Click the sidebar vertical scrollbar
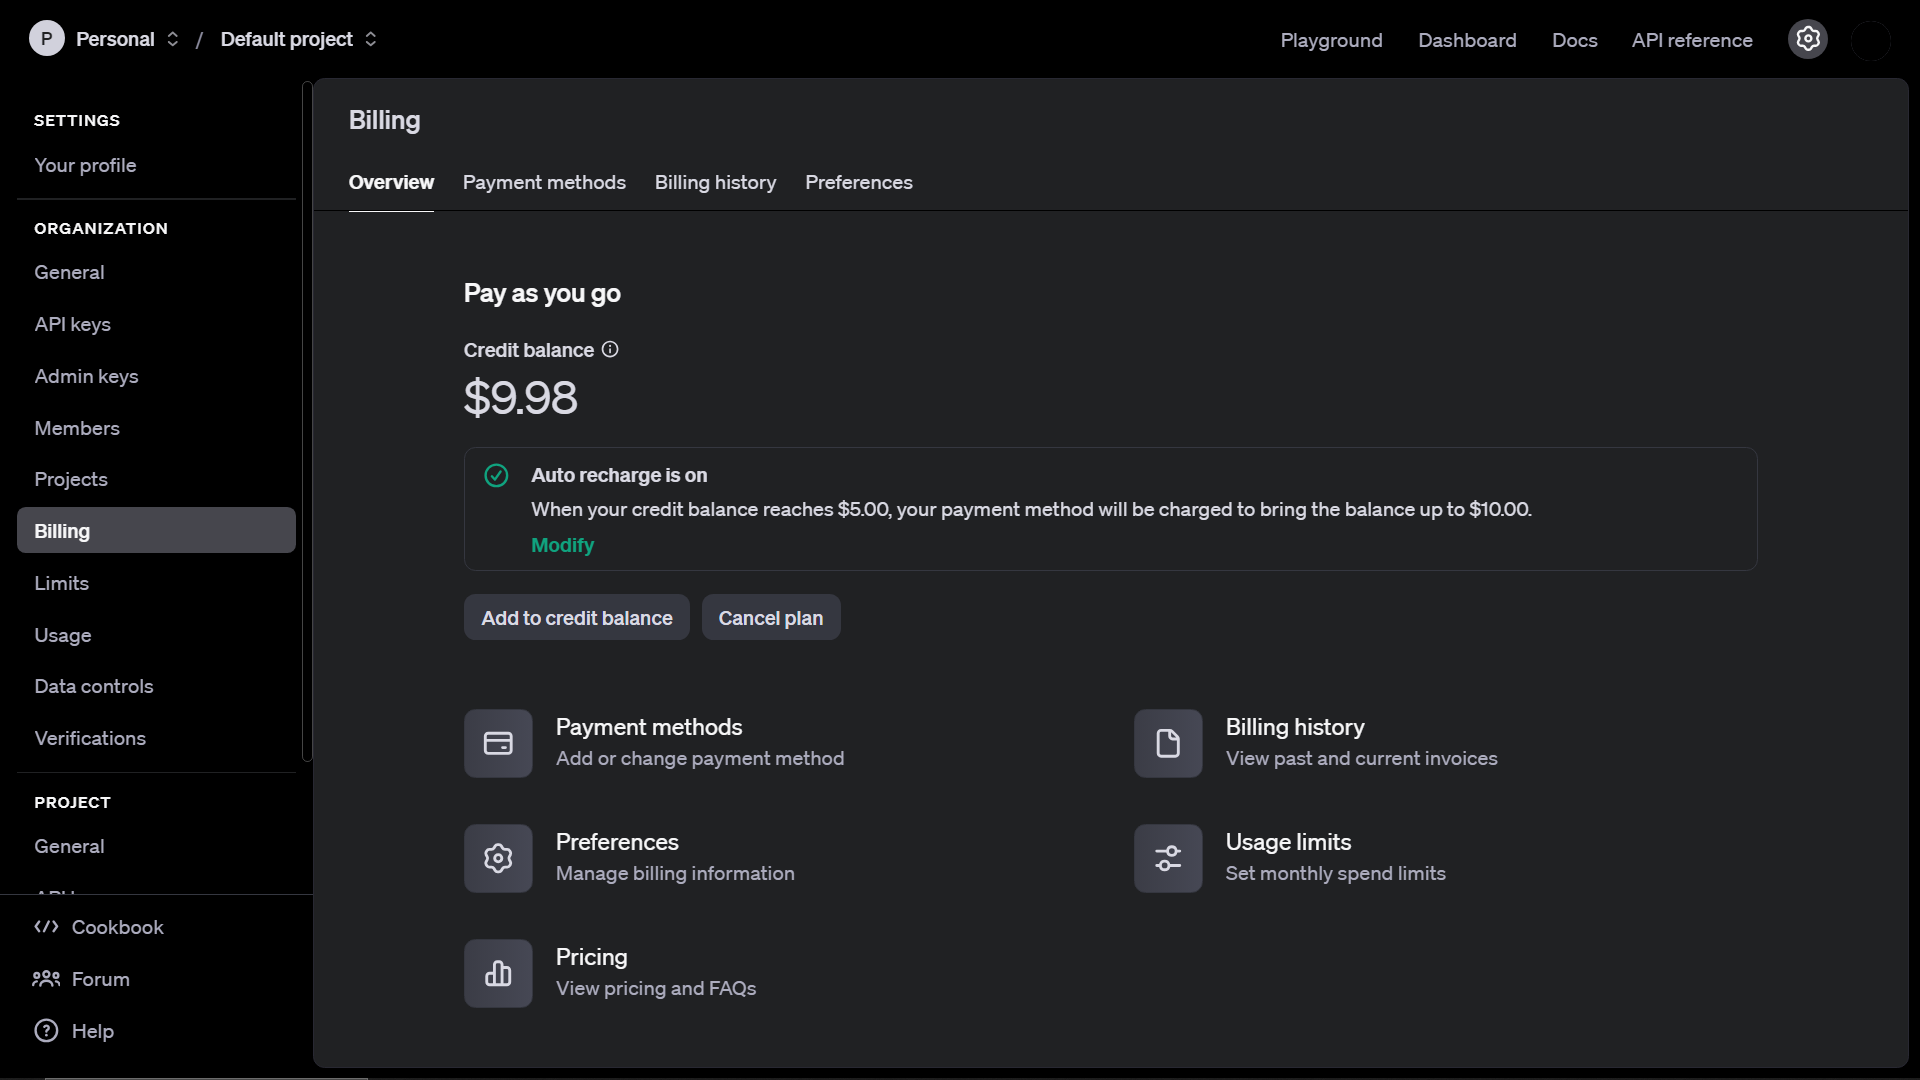Screen dimensions: 1920x1080 tap(307, 420)
